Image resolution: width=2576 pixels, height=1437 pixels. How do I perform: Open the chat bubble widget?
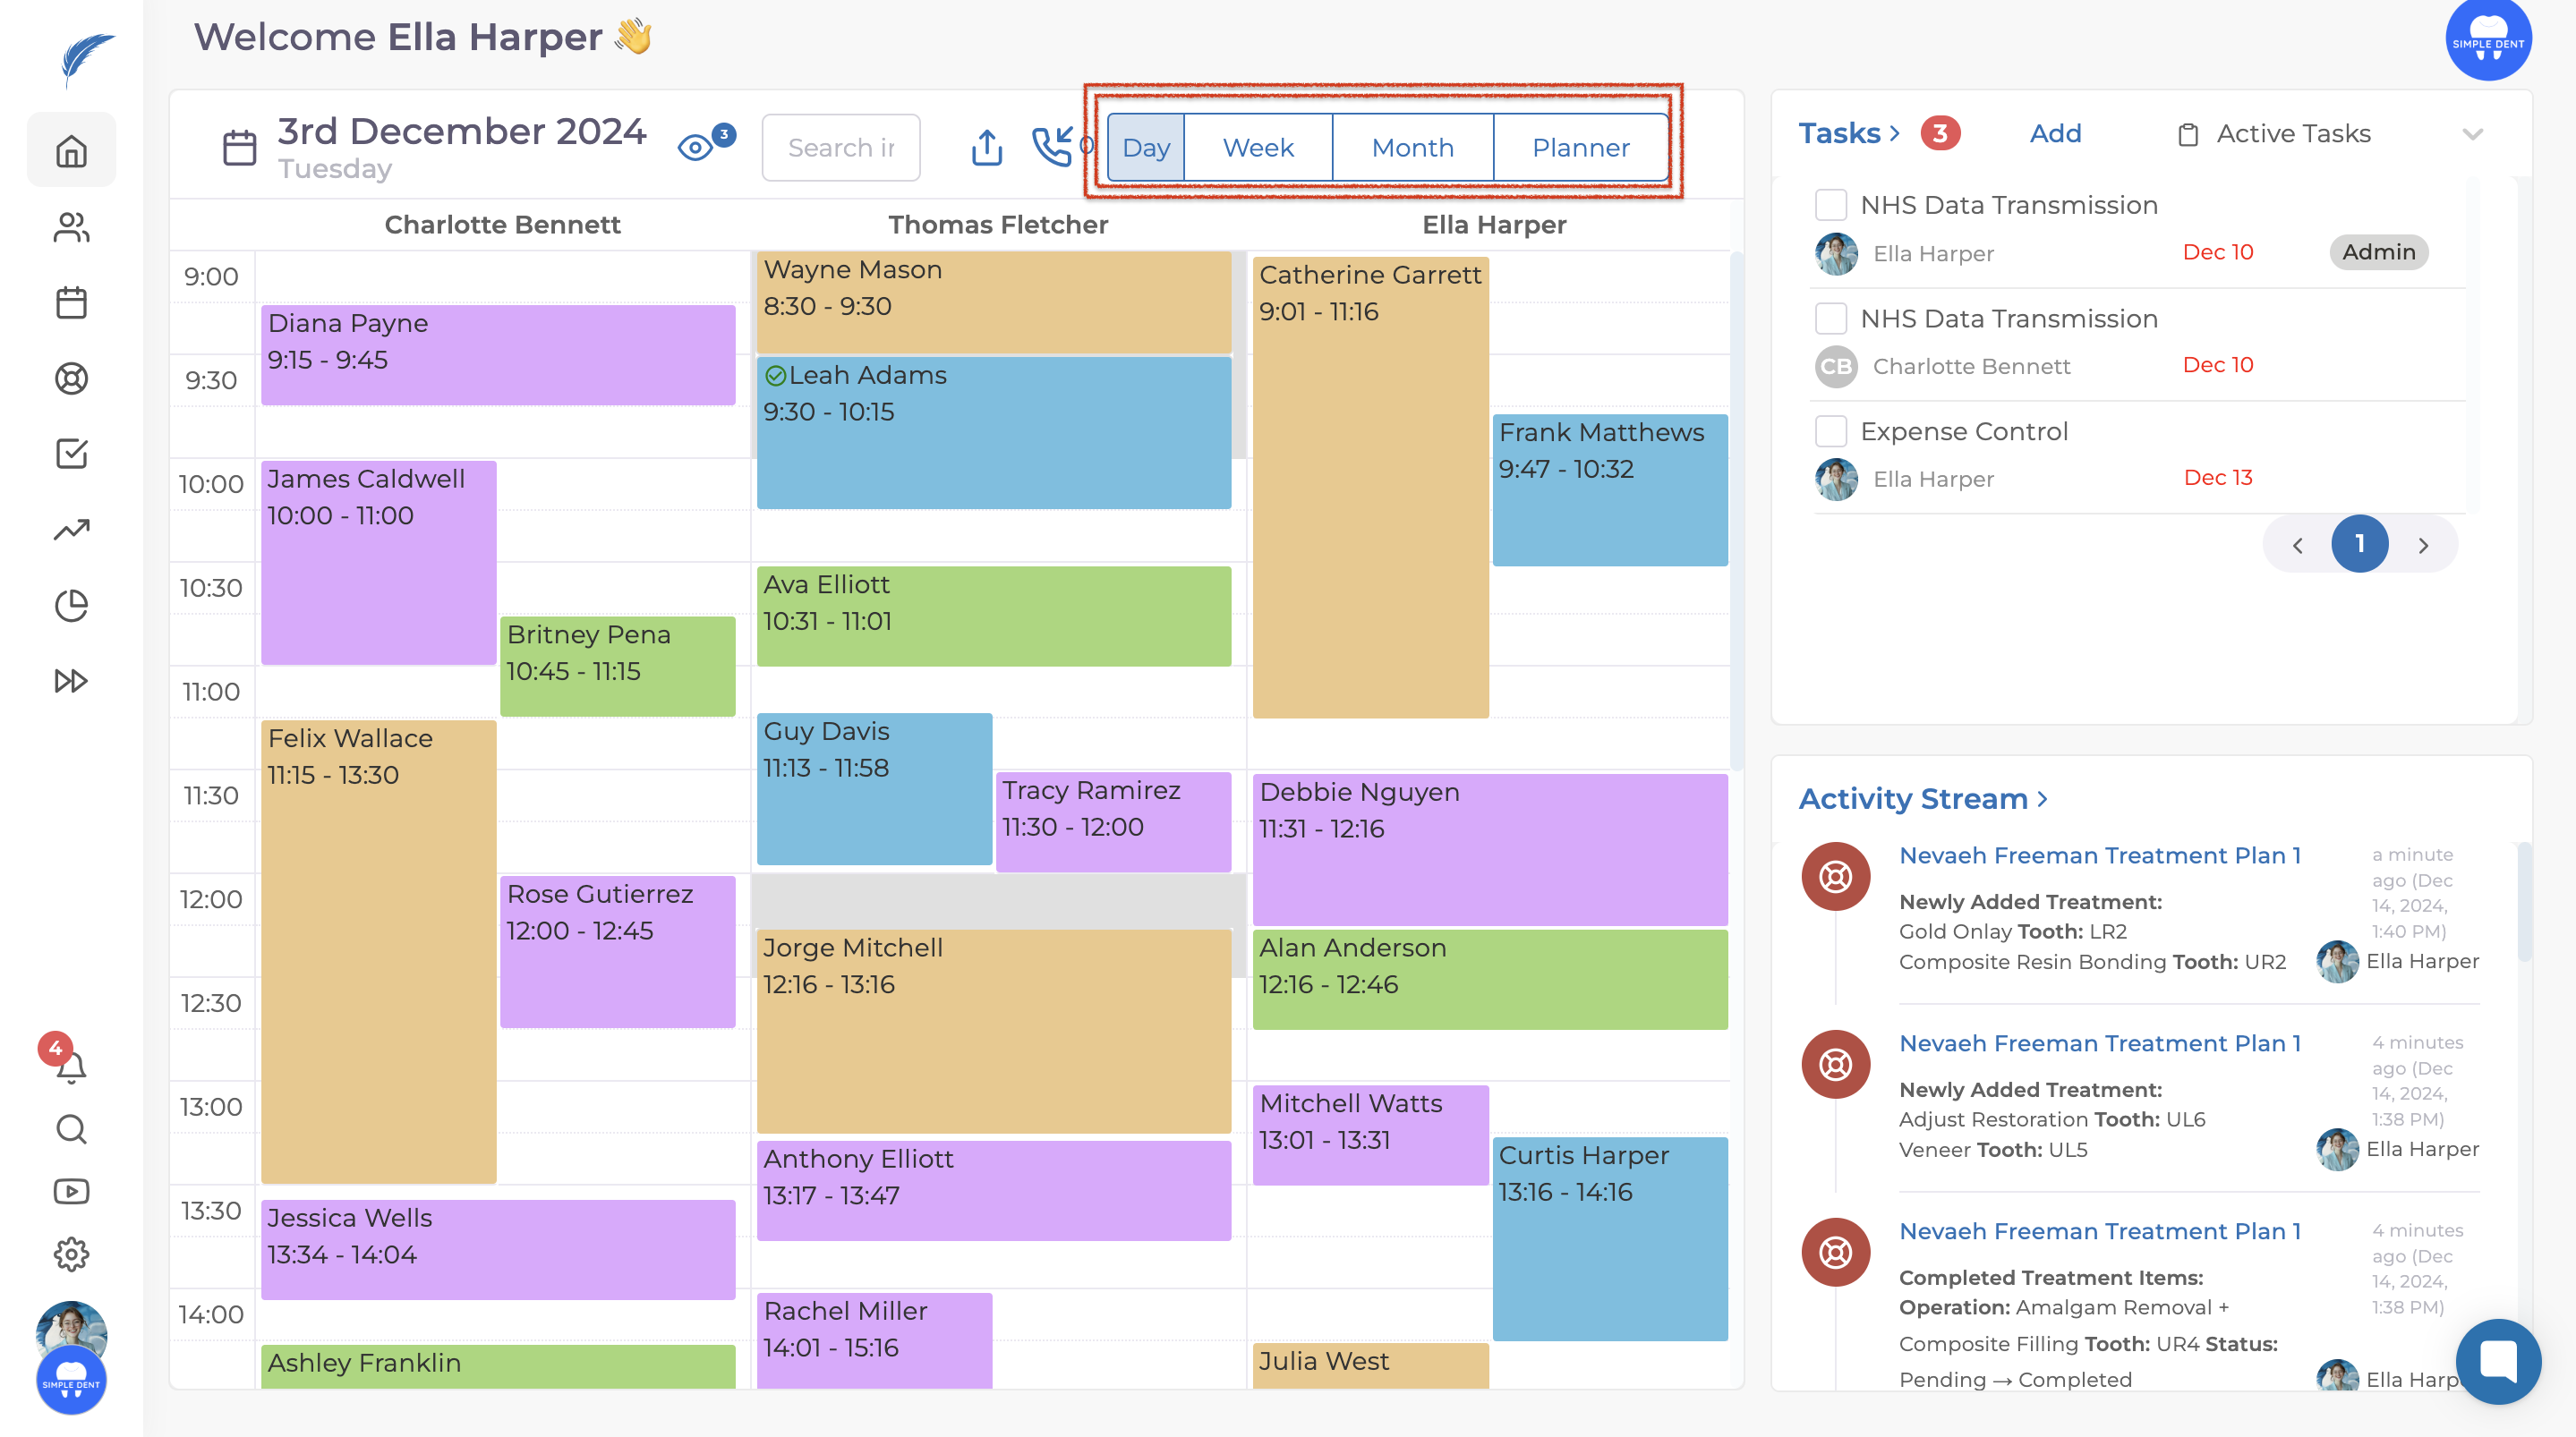click(x=2497, y=1360)
